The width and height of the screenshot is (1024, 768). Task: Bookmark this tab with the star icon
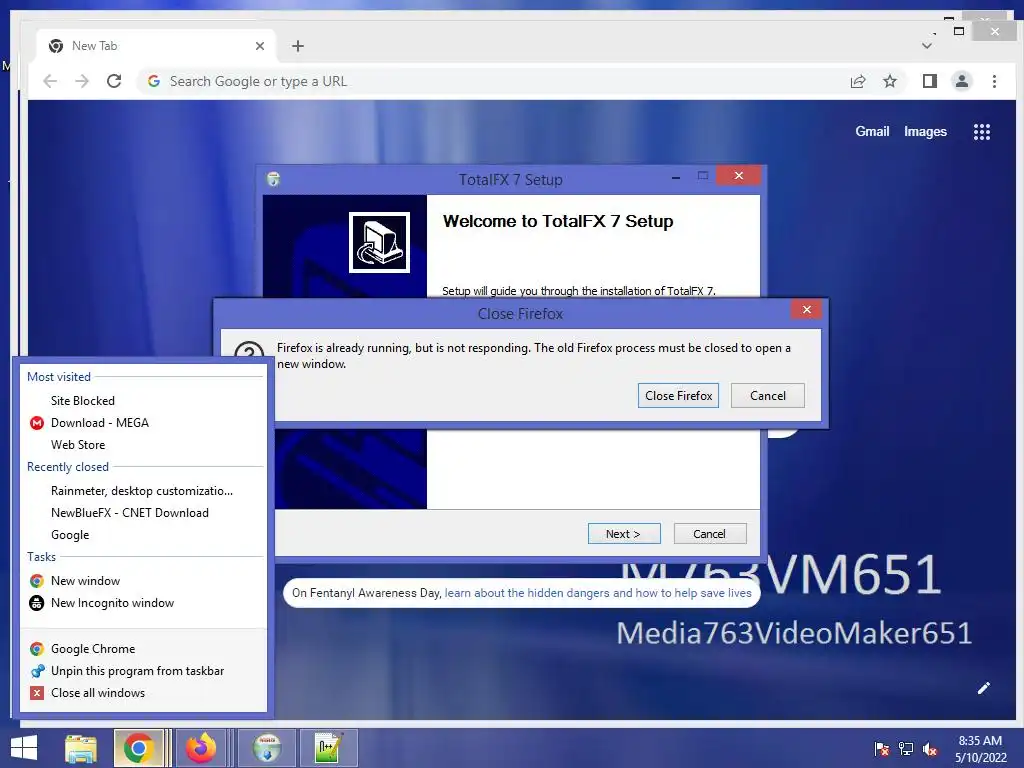point(889,81)
